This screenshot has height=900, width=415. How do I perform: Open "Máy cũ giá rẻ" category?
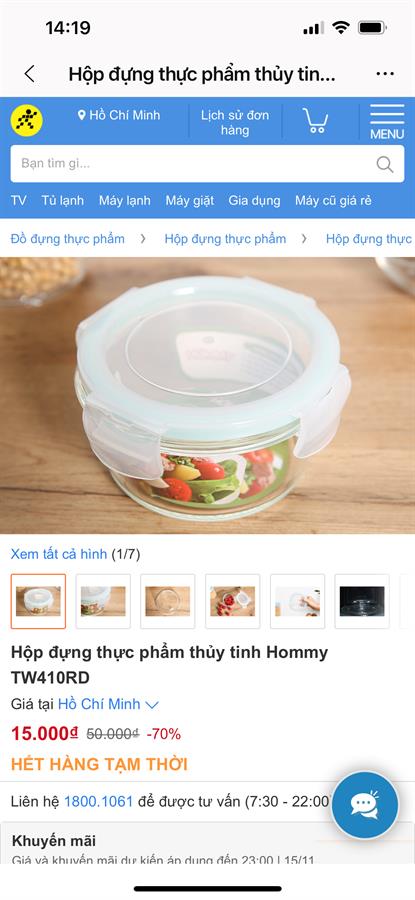point(333,200)
